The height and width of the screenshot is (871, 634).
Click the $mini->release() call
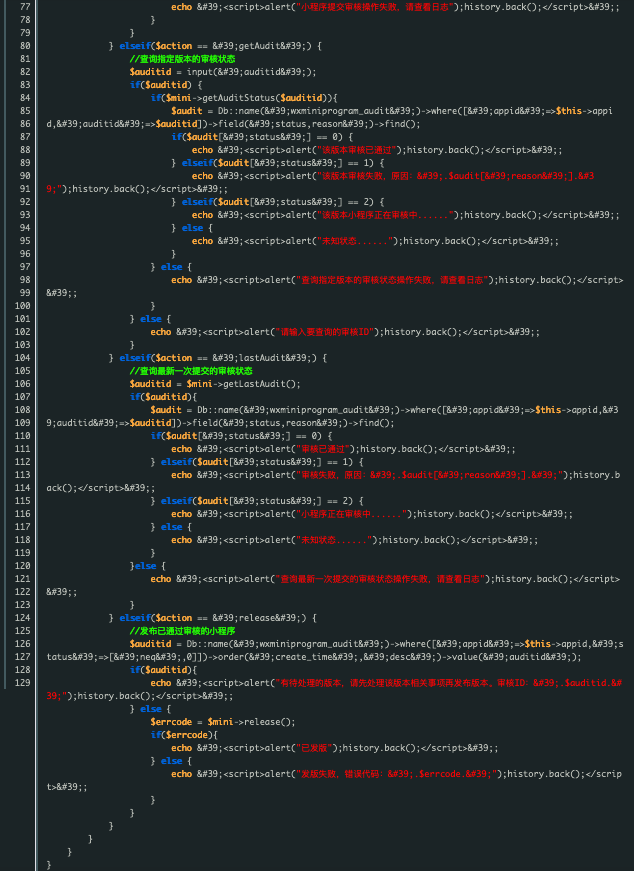[x=251, y=722]
